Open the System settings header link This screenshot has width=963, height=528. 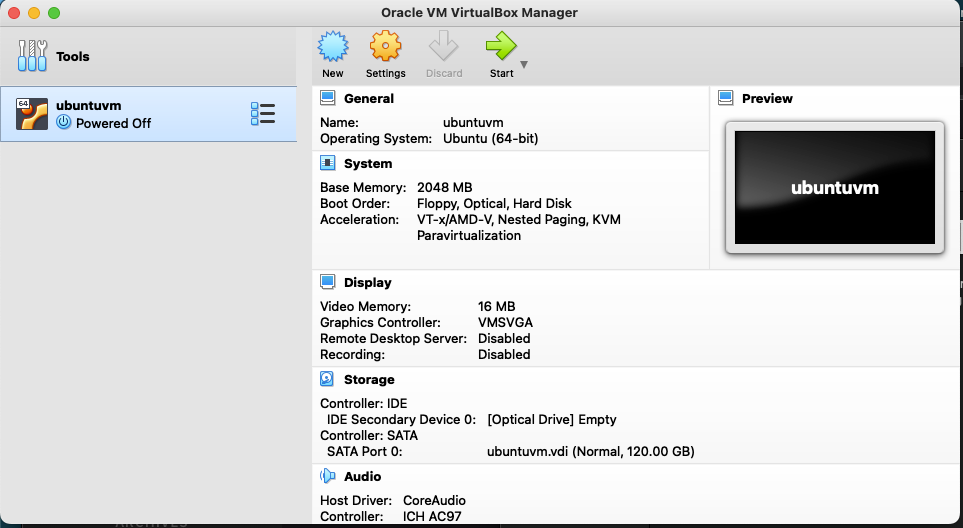point(368,163)
